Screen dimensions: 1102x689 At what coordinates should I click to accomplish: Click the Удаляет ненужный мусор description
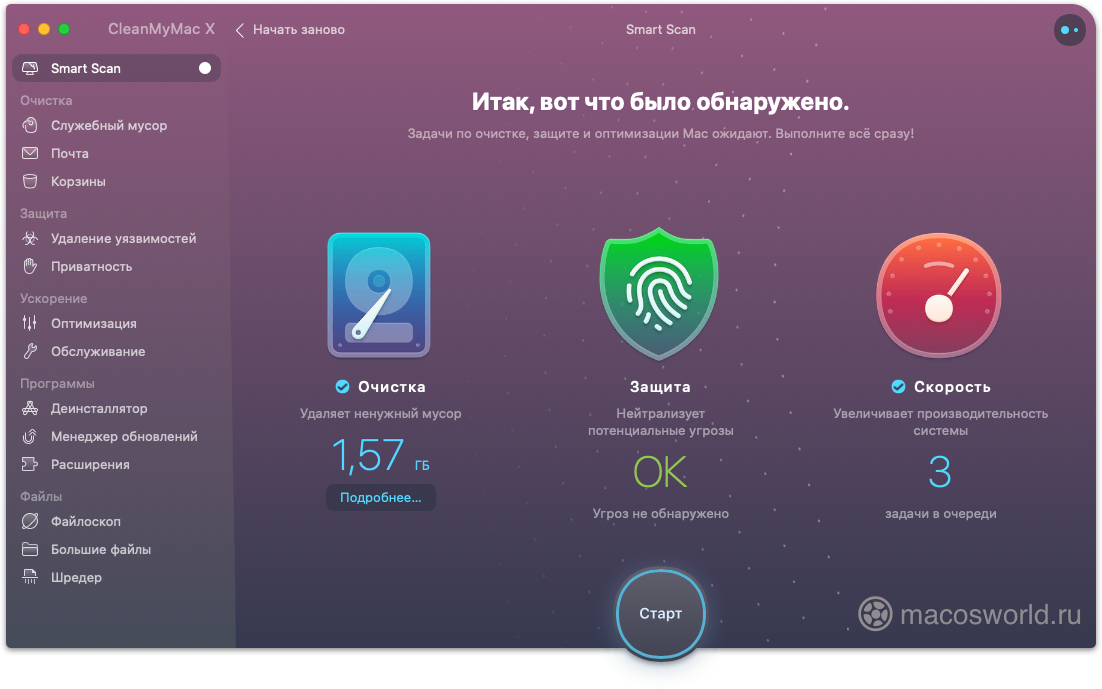[380, 414]
